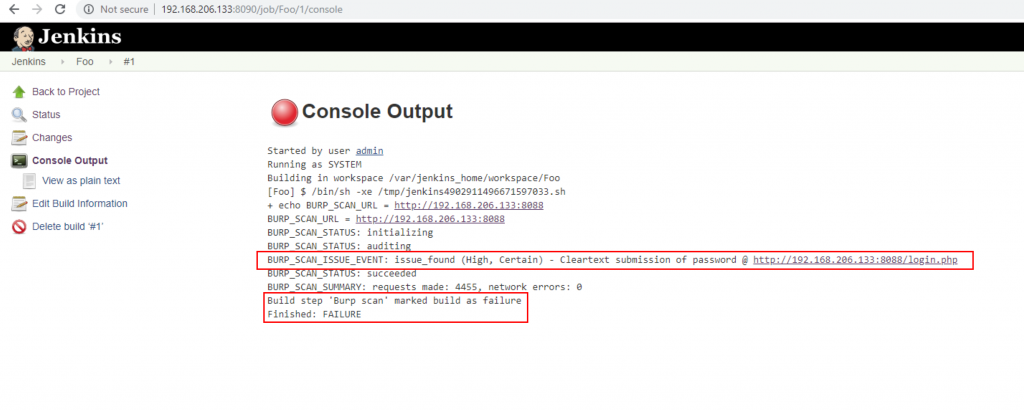The height and width of the screenshot is (410, 1024).
Task: Open the Jenkins breadcrumb item
Action: pos(28,61)
